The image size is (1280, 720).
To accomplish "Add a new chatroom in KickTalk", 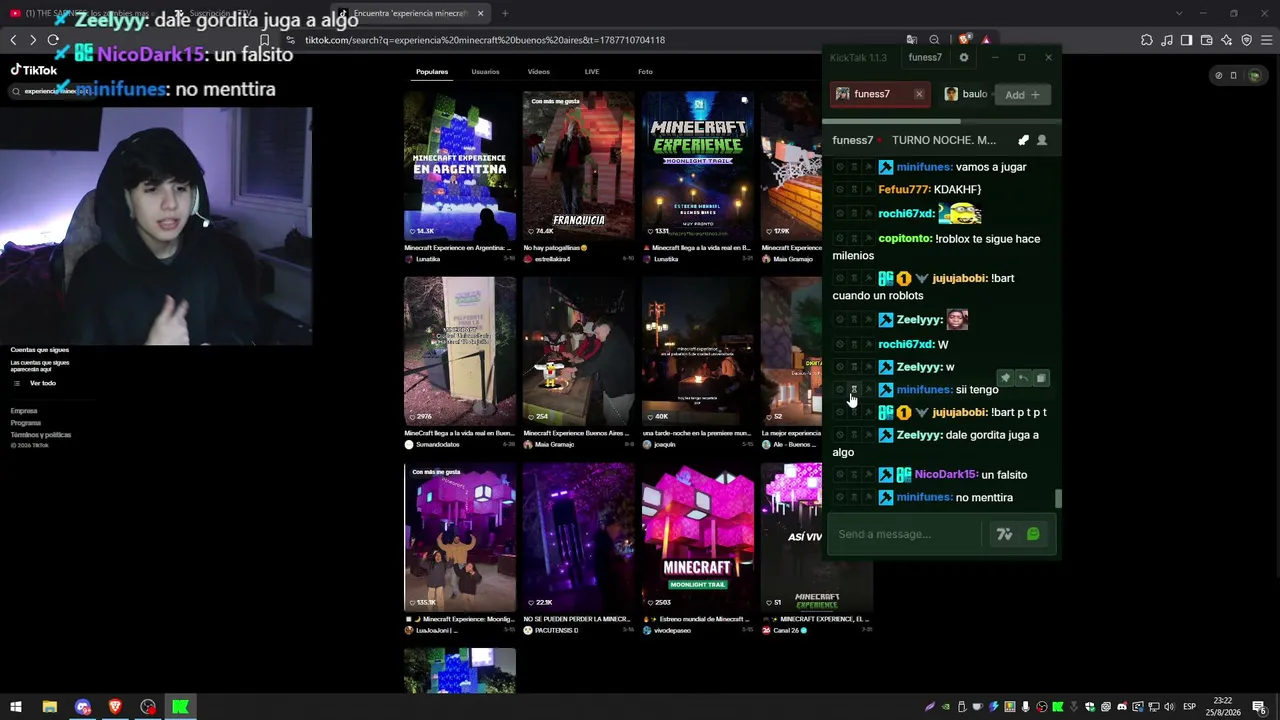I will 1022,95.
